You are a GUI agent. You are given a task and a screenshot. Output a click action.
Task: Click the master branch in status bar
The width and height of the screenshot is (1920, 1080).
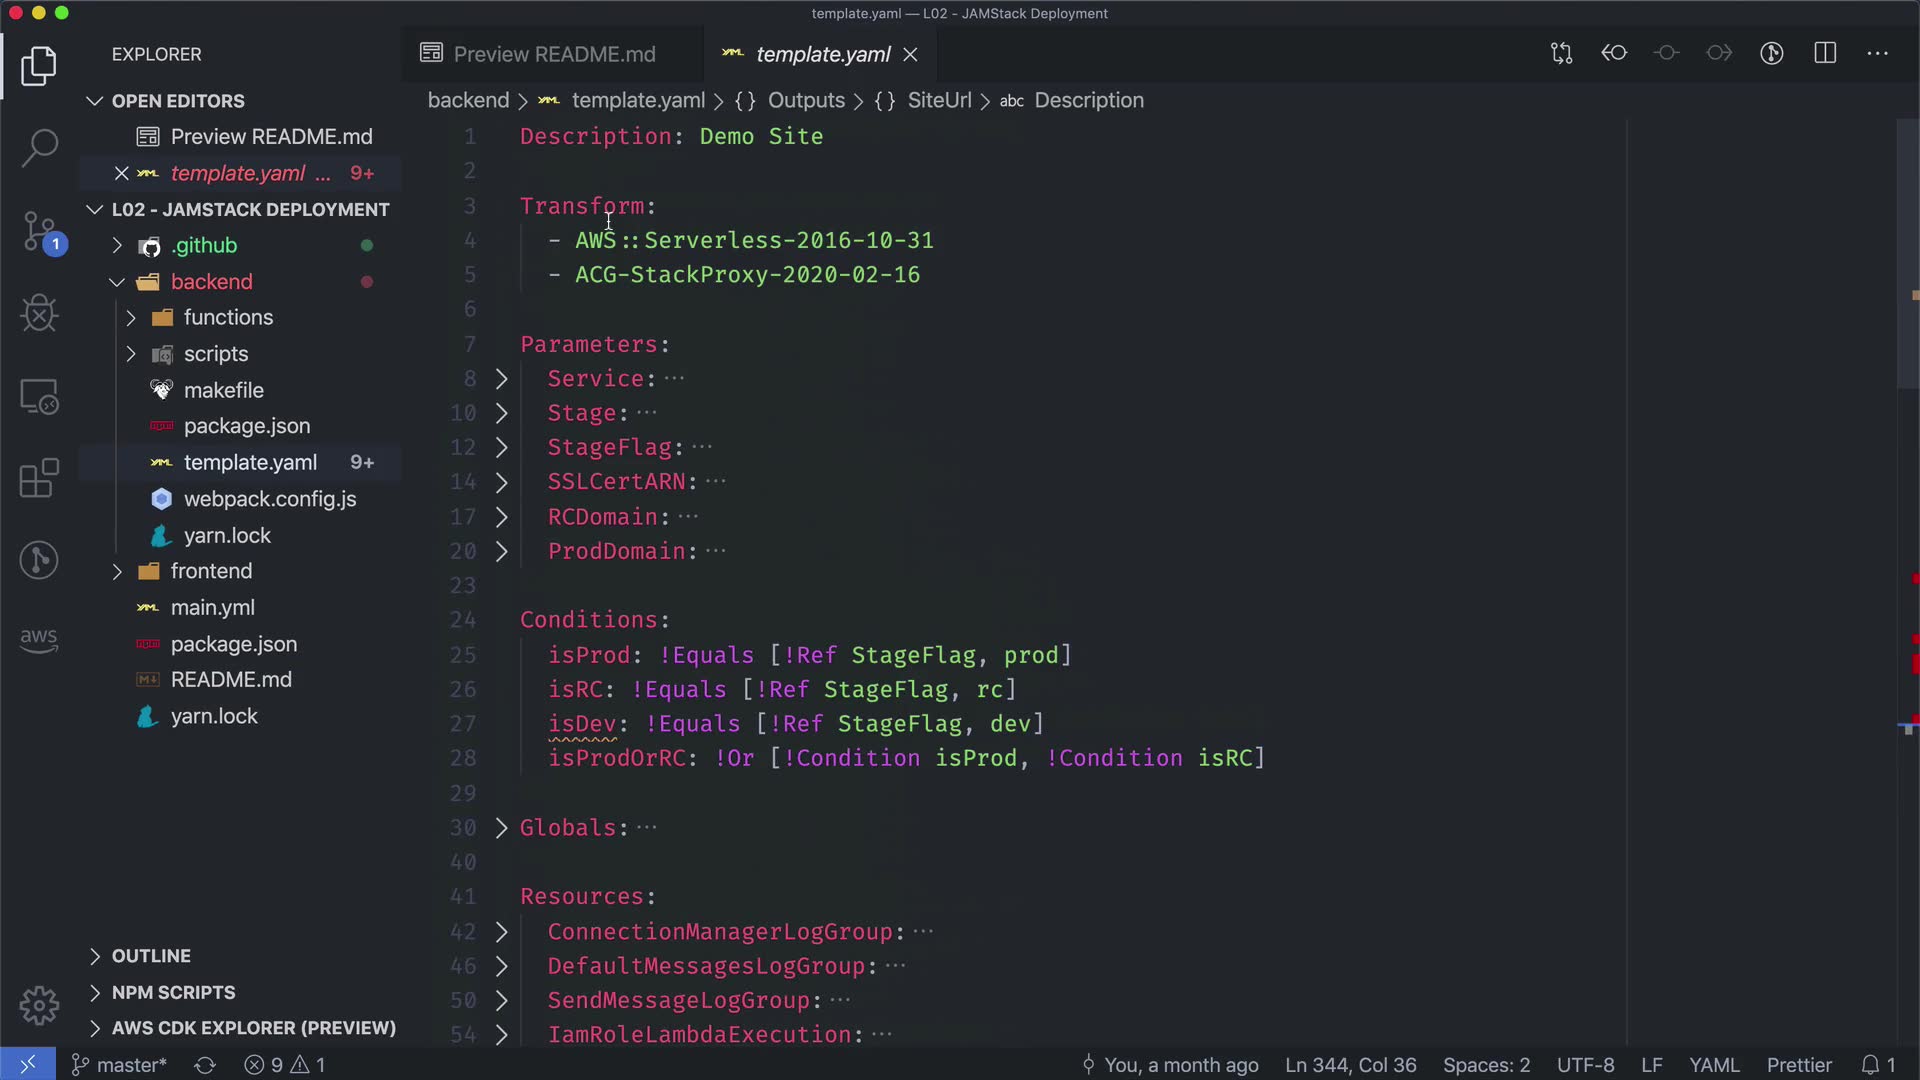pos(120,1065)
